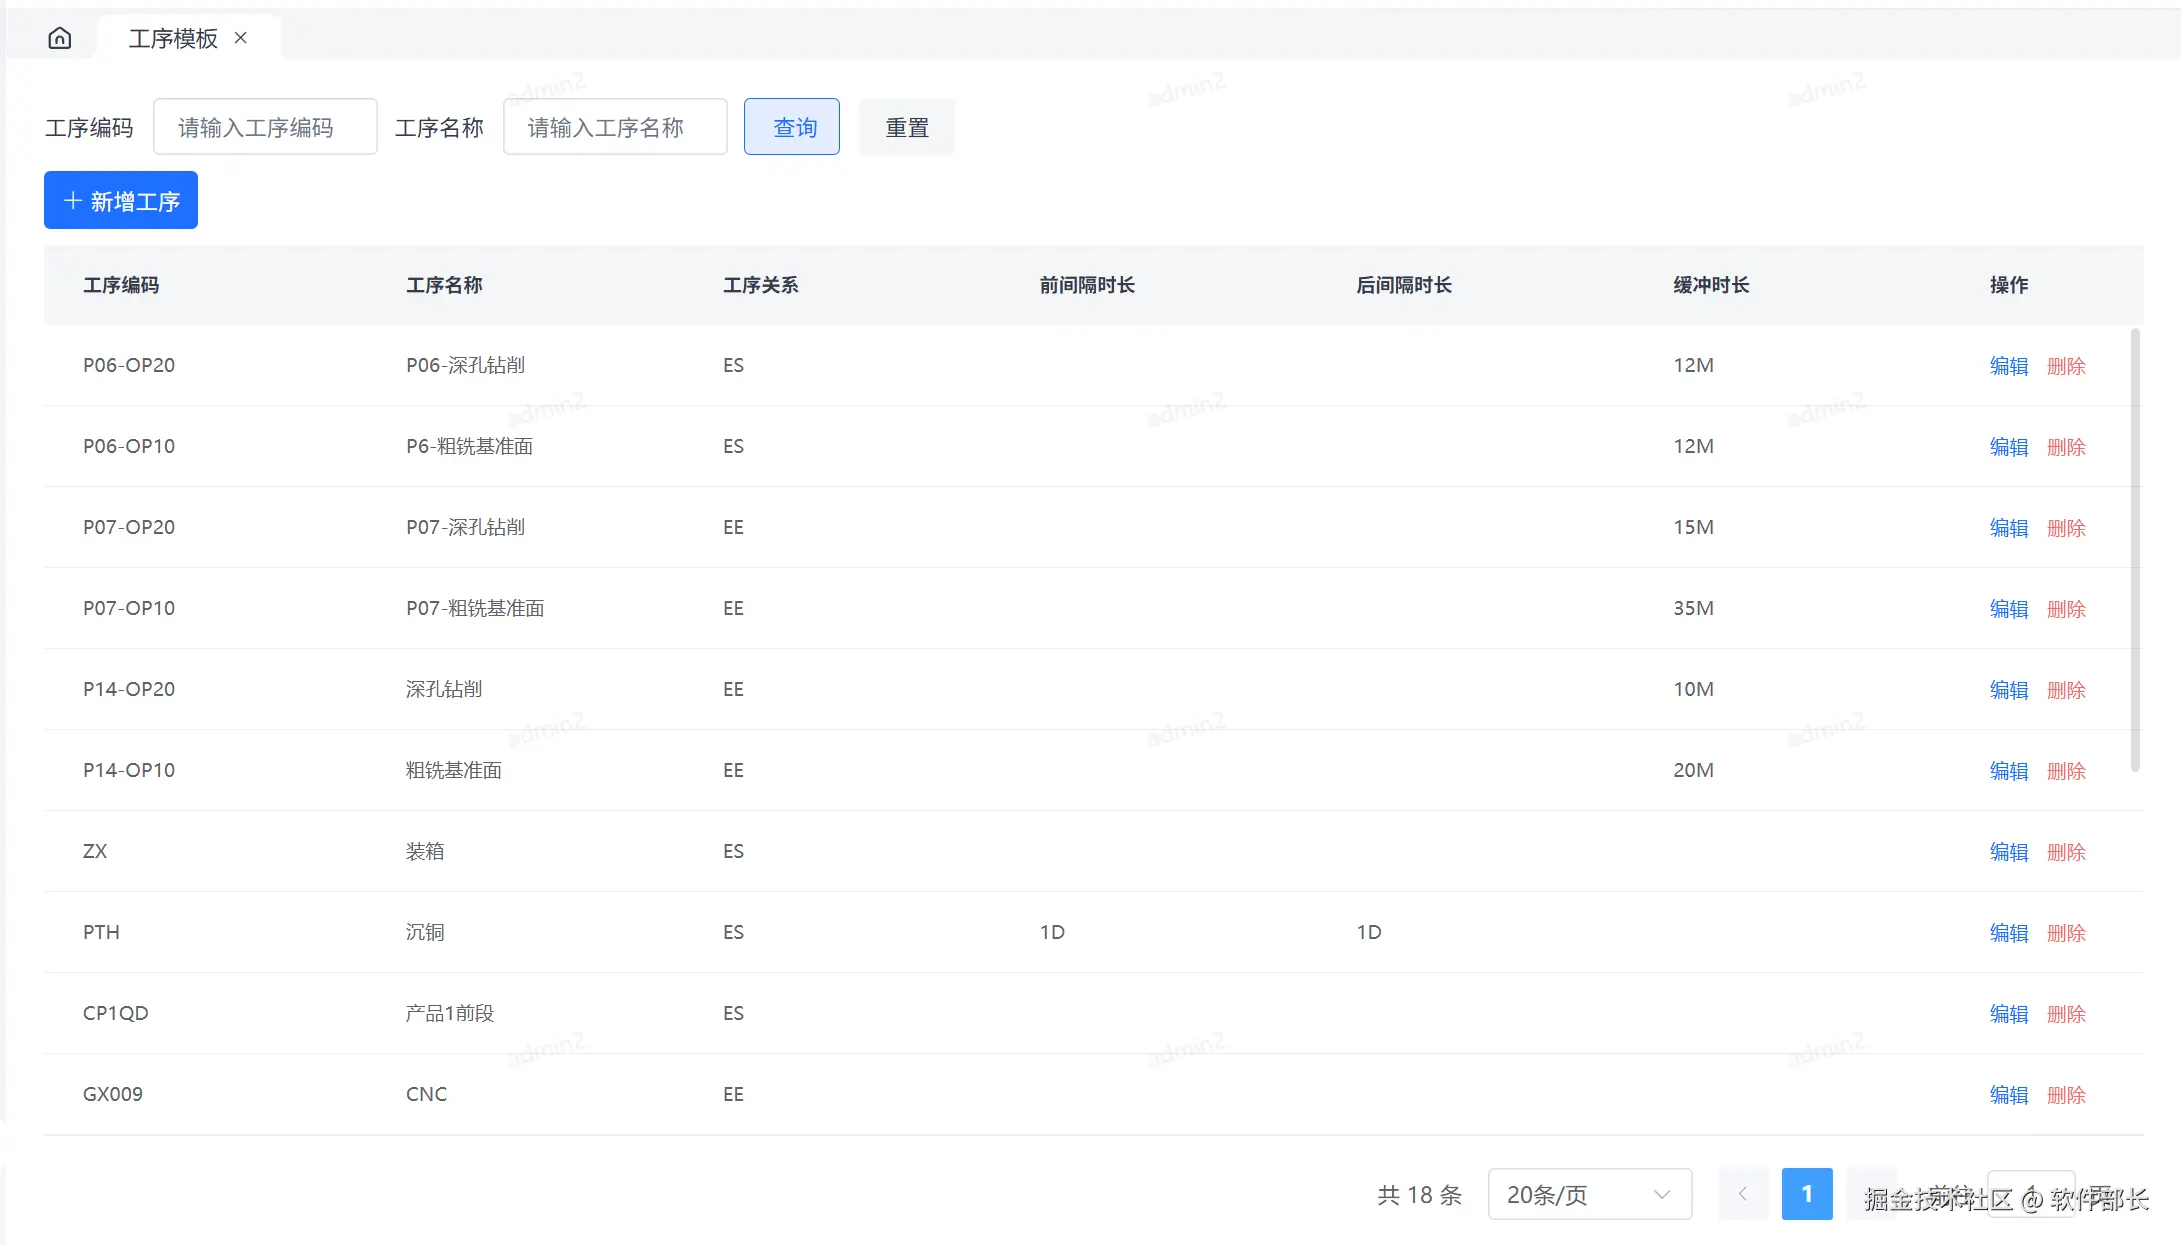Delete the P06-OP10 row
The height and width of the screenshot is (1245, 2181).
click(x=2066, y=447)
